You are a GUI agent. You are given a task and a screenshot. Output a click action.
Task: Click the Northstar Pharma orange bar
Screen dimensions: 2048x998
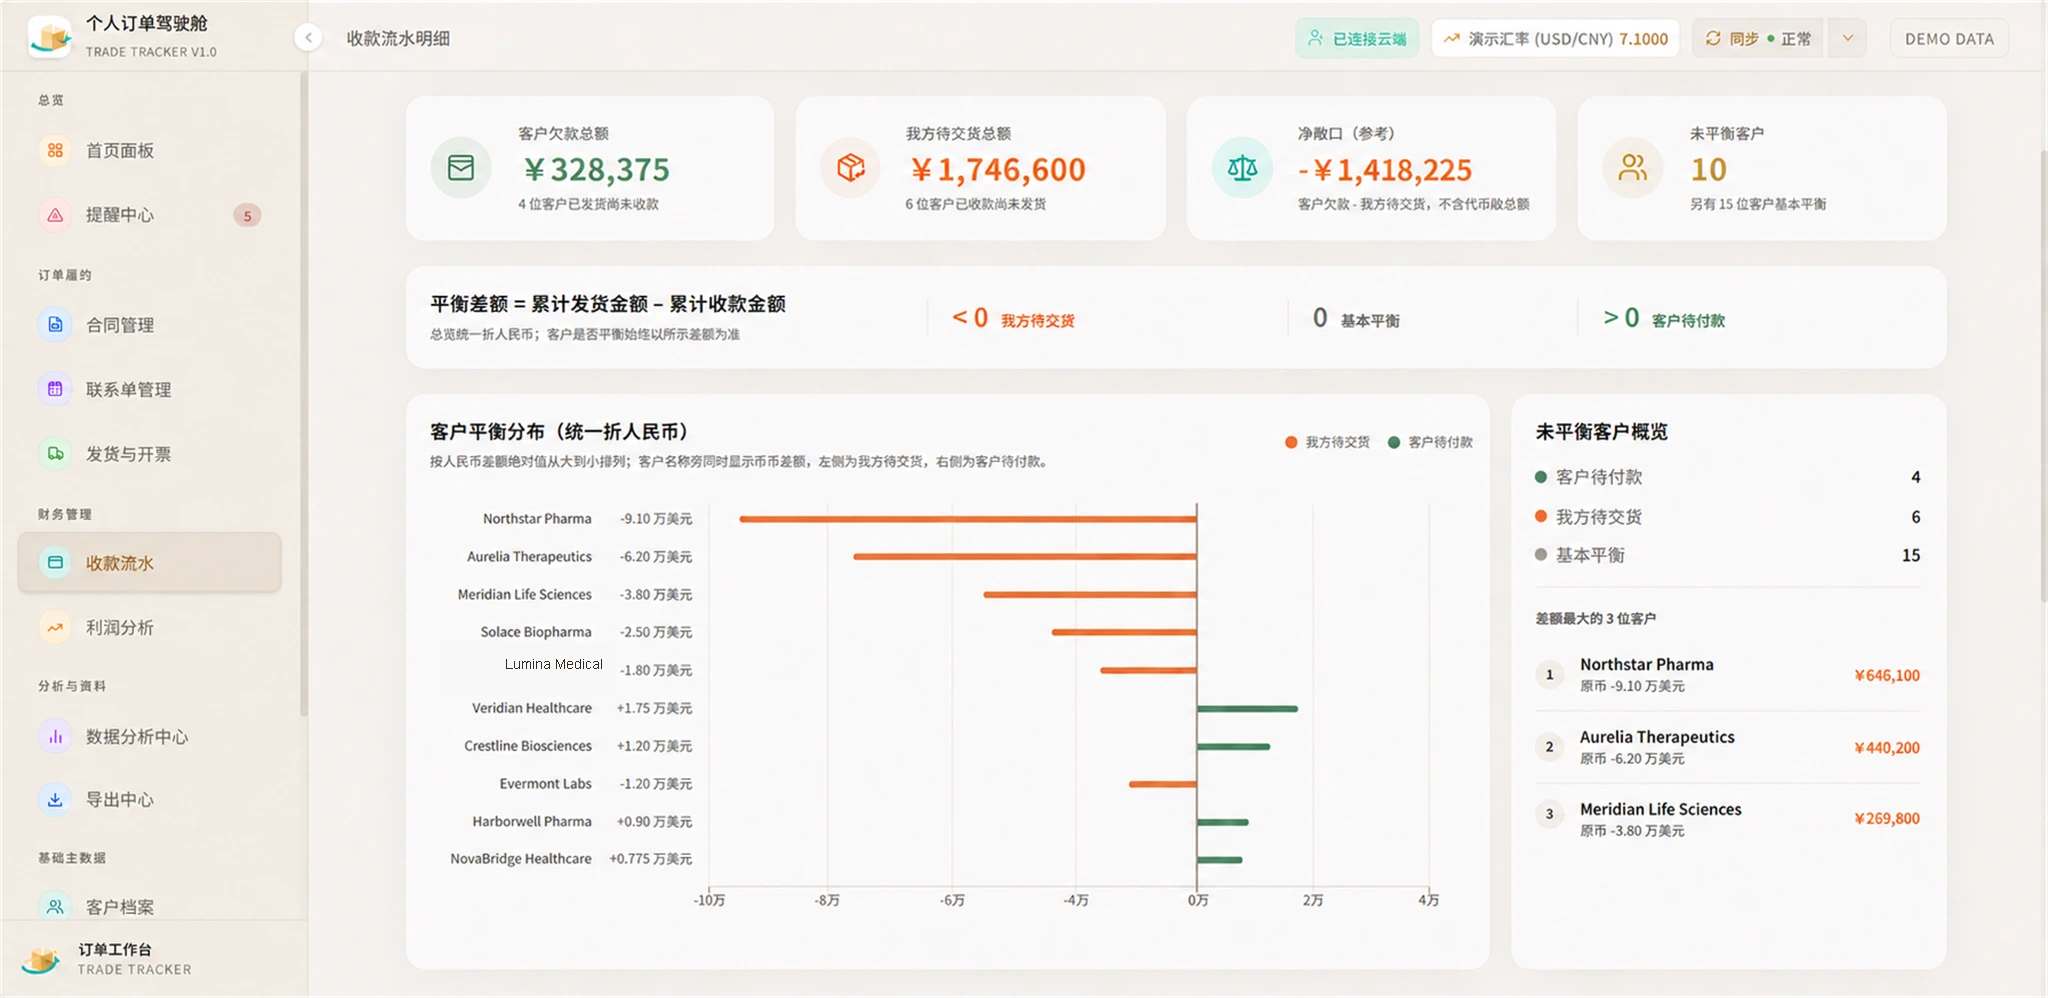(968, 519)
